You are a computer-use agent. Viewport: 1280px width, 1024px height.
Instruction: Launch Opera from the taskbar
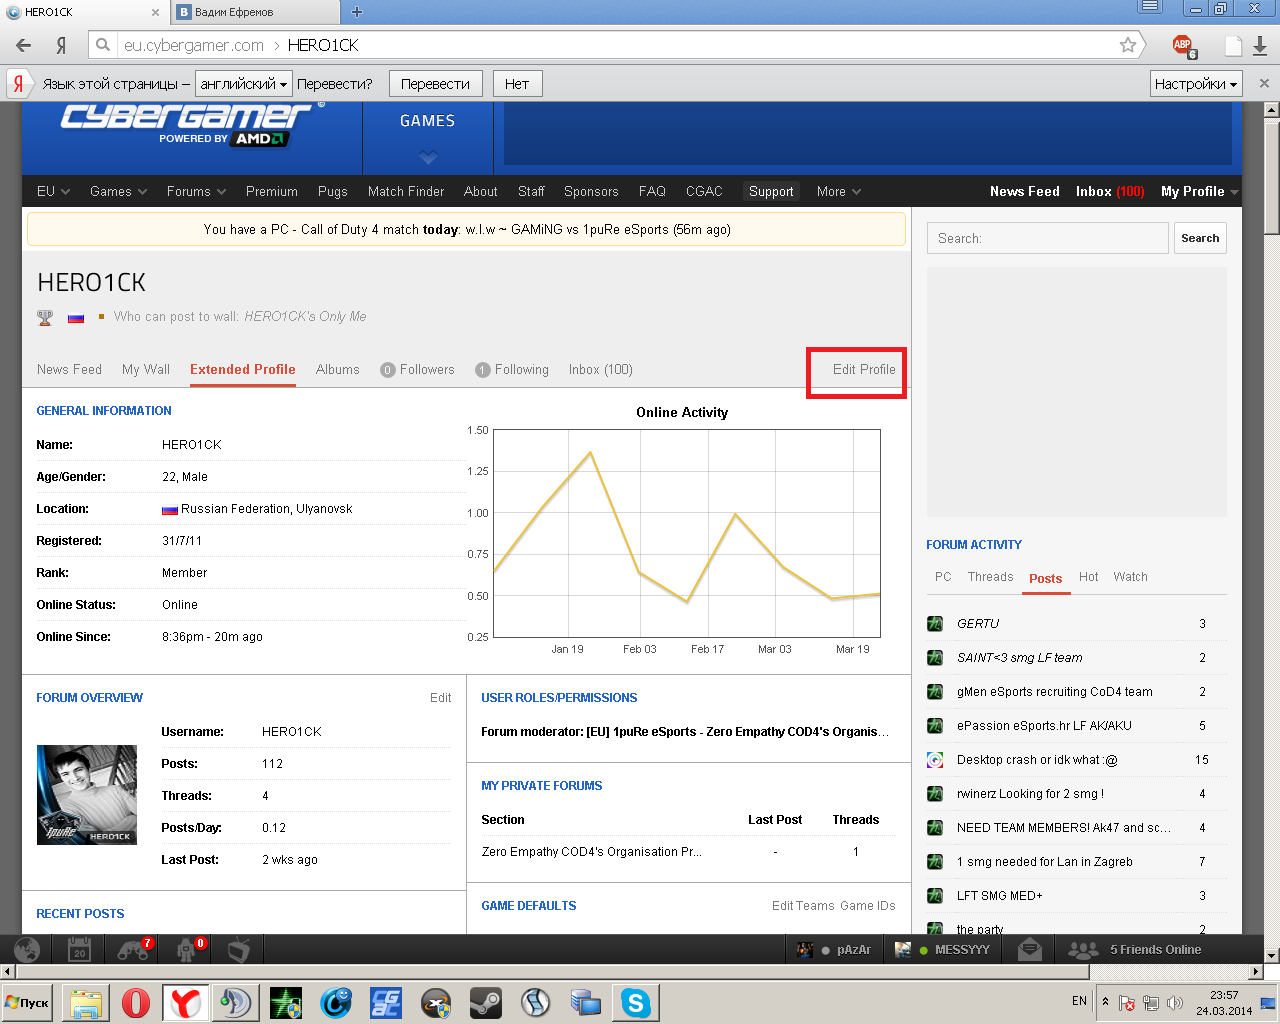coord(136,1003)
